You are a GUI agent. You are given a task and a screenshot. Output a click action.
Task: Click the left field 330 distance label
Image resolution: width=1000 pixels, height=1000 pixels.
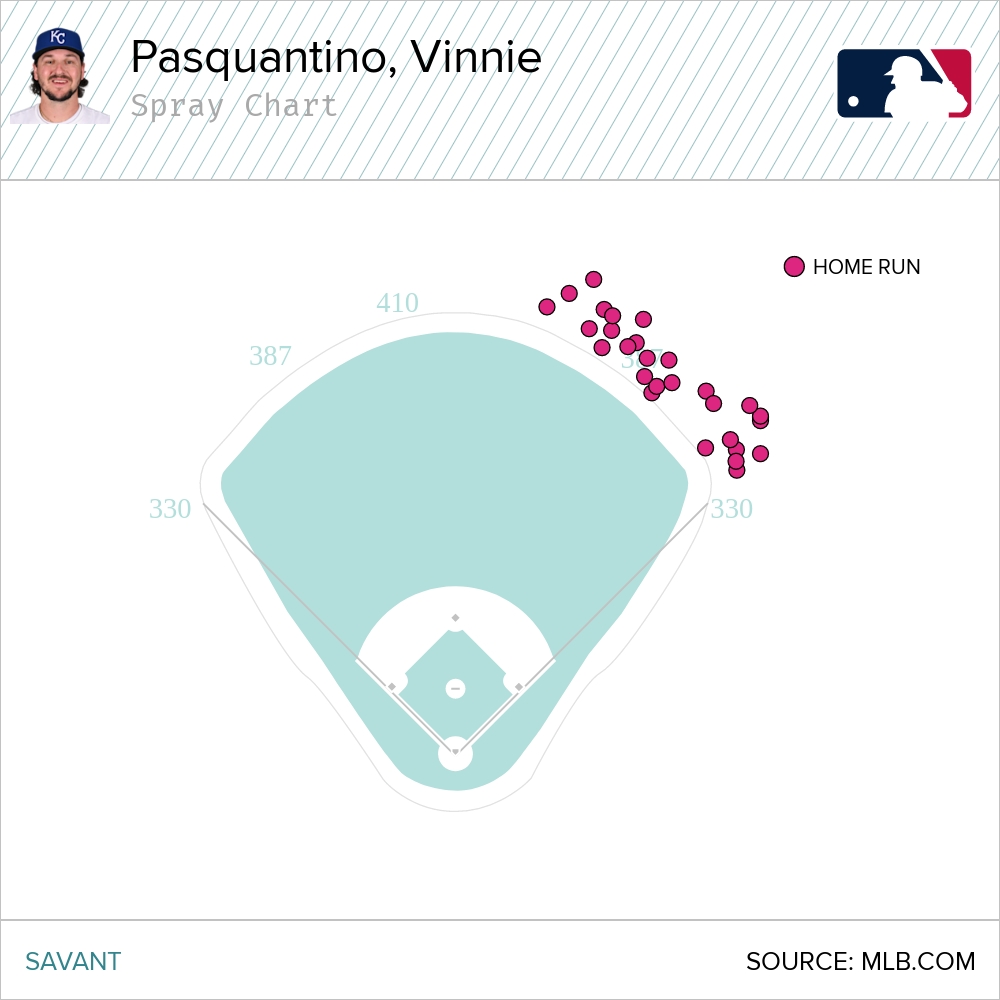170,509
